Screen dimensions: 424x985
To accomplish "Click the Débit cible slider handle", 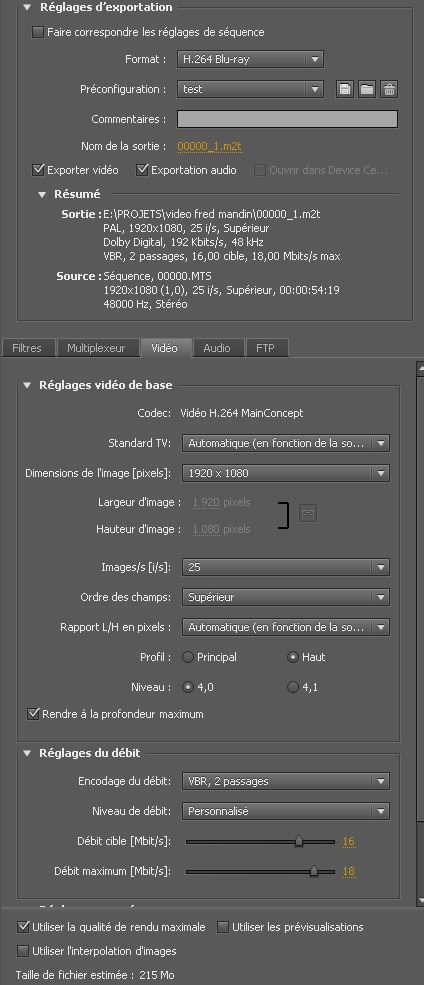I will (299, 841).
